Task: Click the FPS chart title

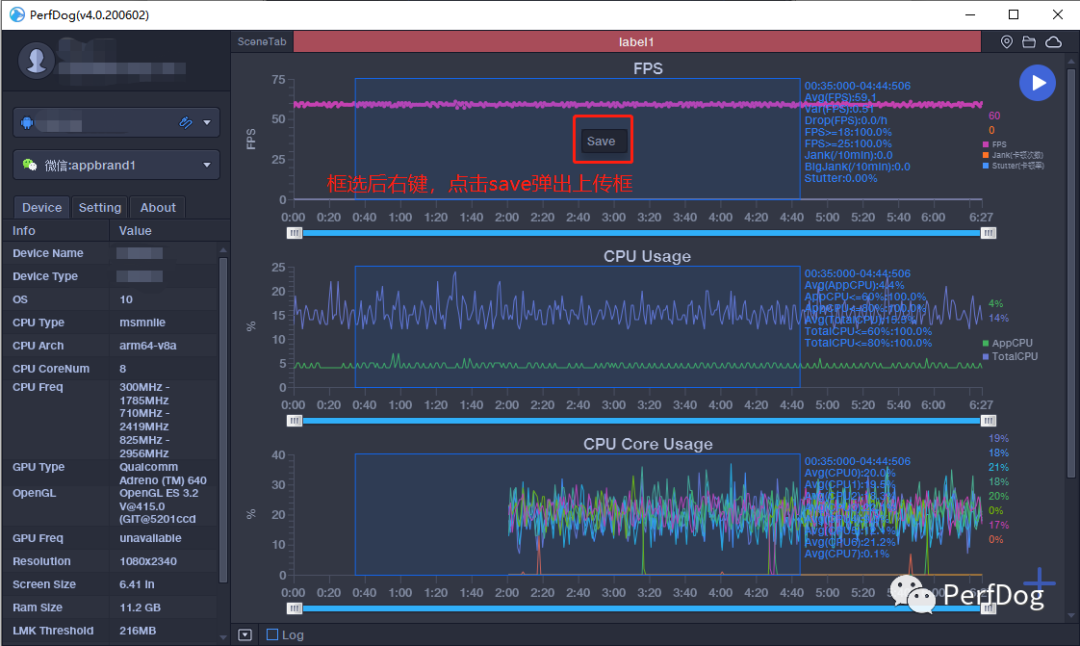Action: point(647,68)
